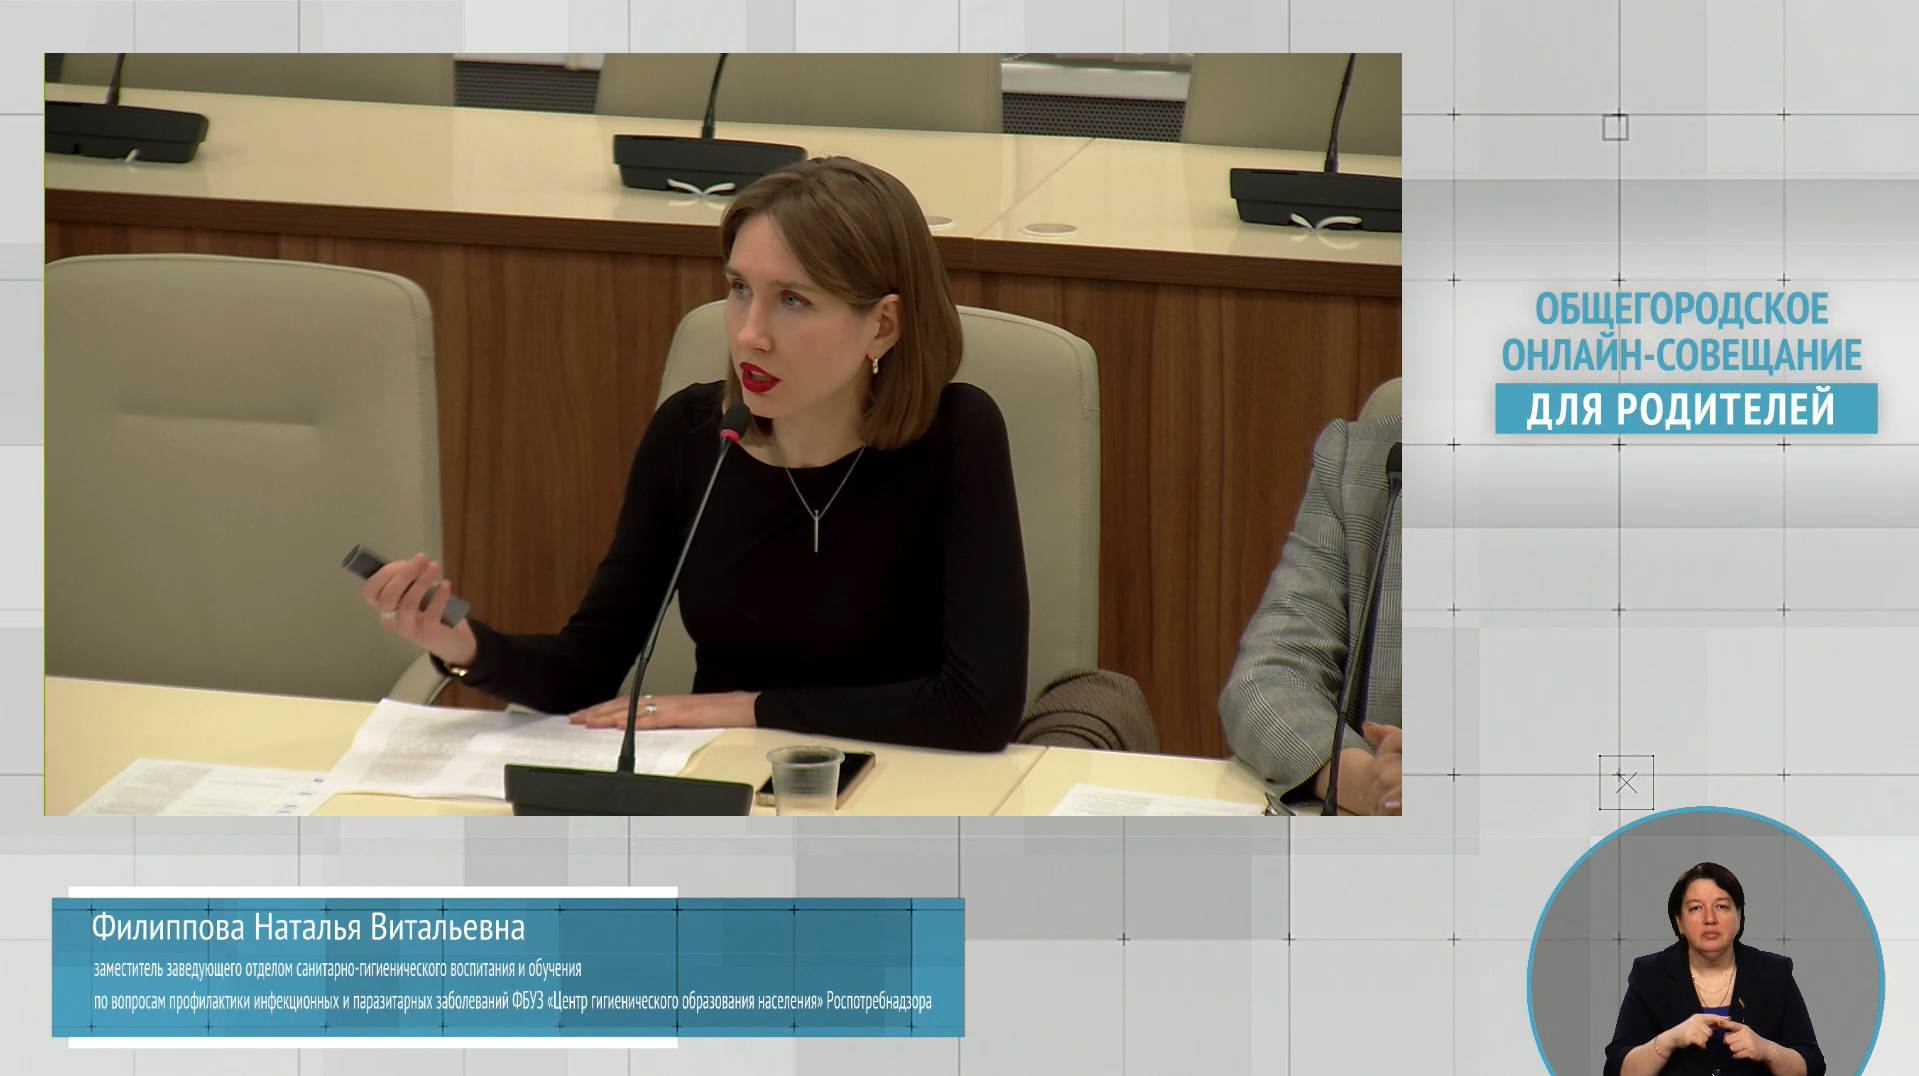This screenshot has height=1076, width=1919.
Task: Click the name 'Филиппова Наталья Витальевна'
Action: 308,928
